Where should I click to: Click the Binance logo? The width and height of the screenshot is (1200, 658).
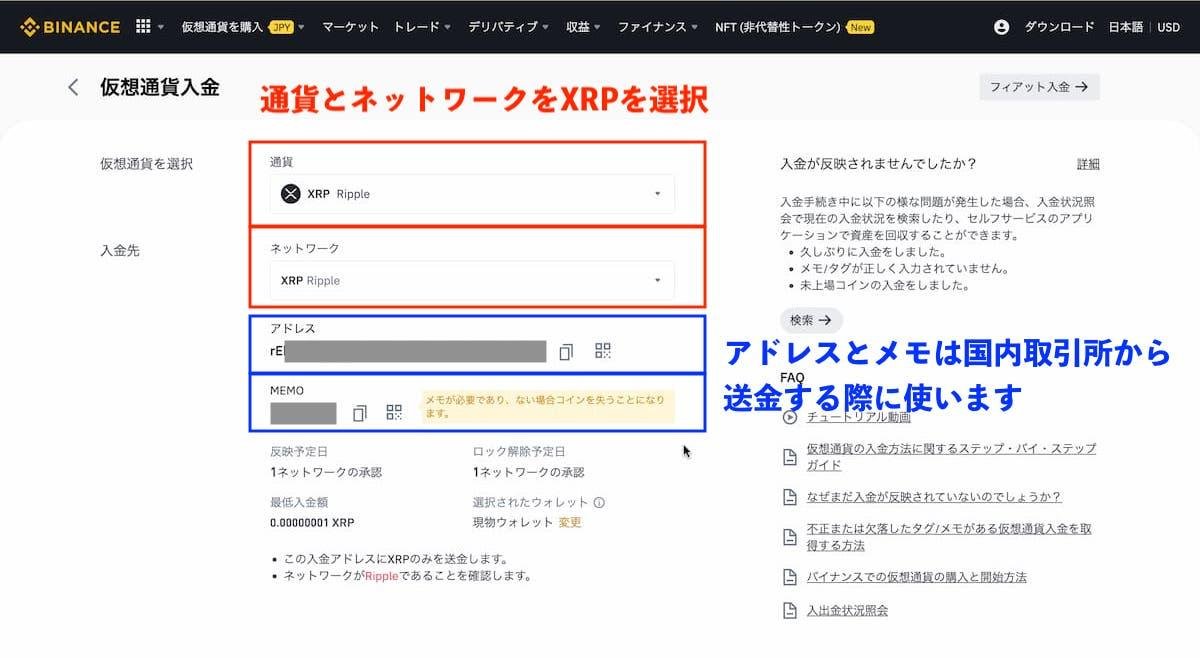coord(70,27)
